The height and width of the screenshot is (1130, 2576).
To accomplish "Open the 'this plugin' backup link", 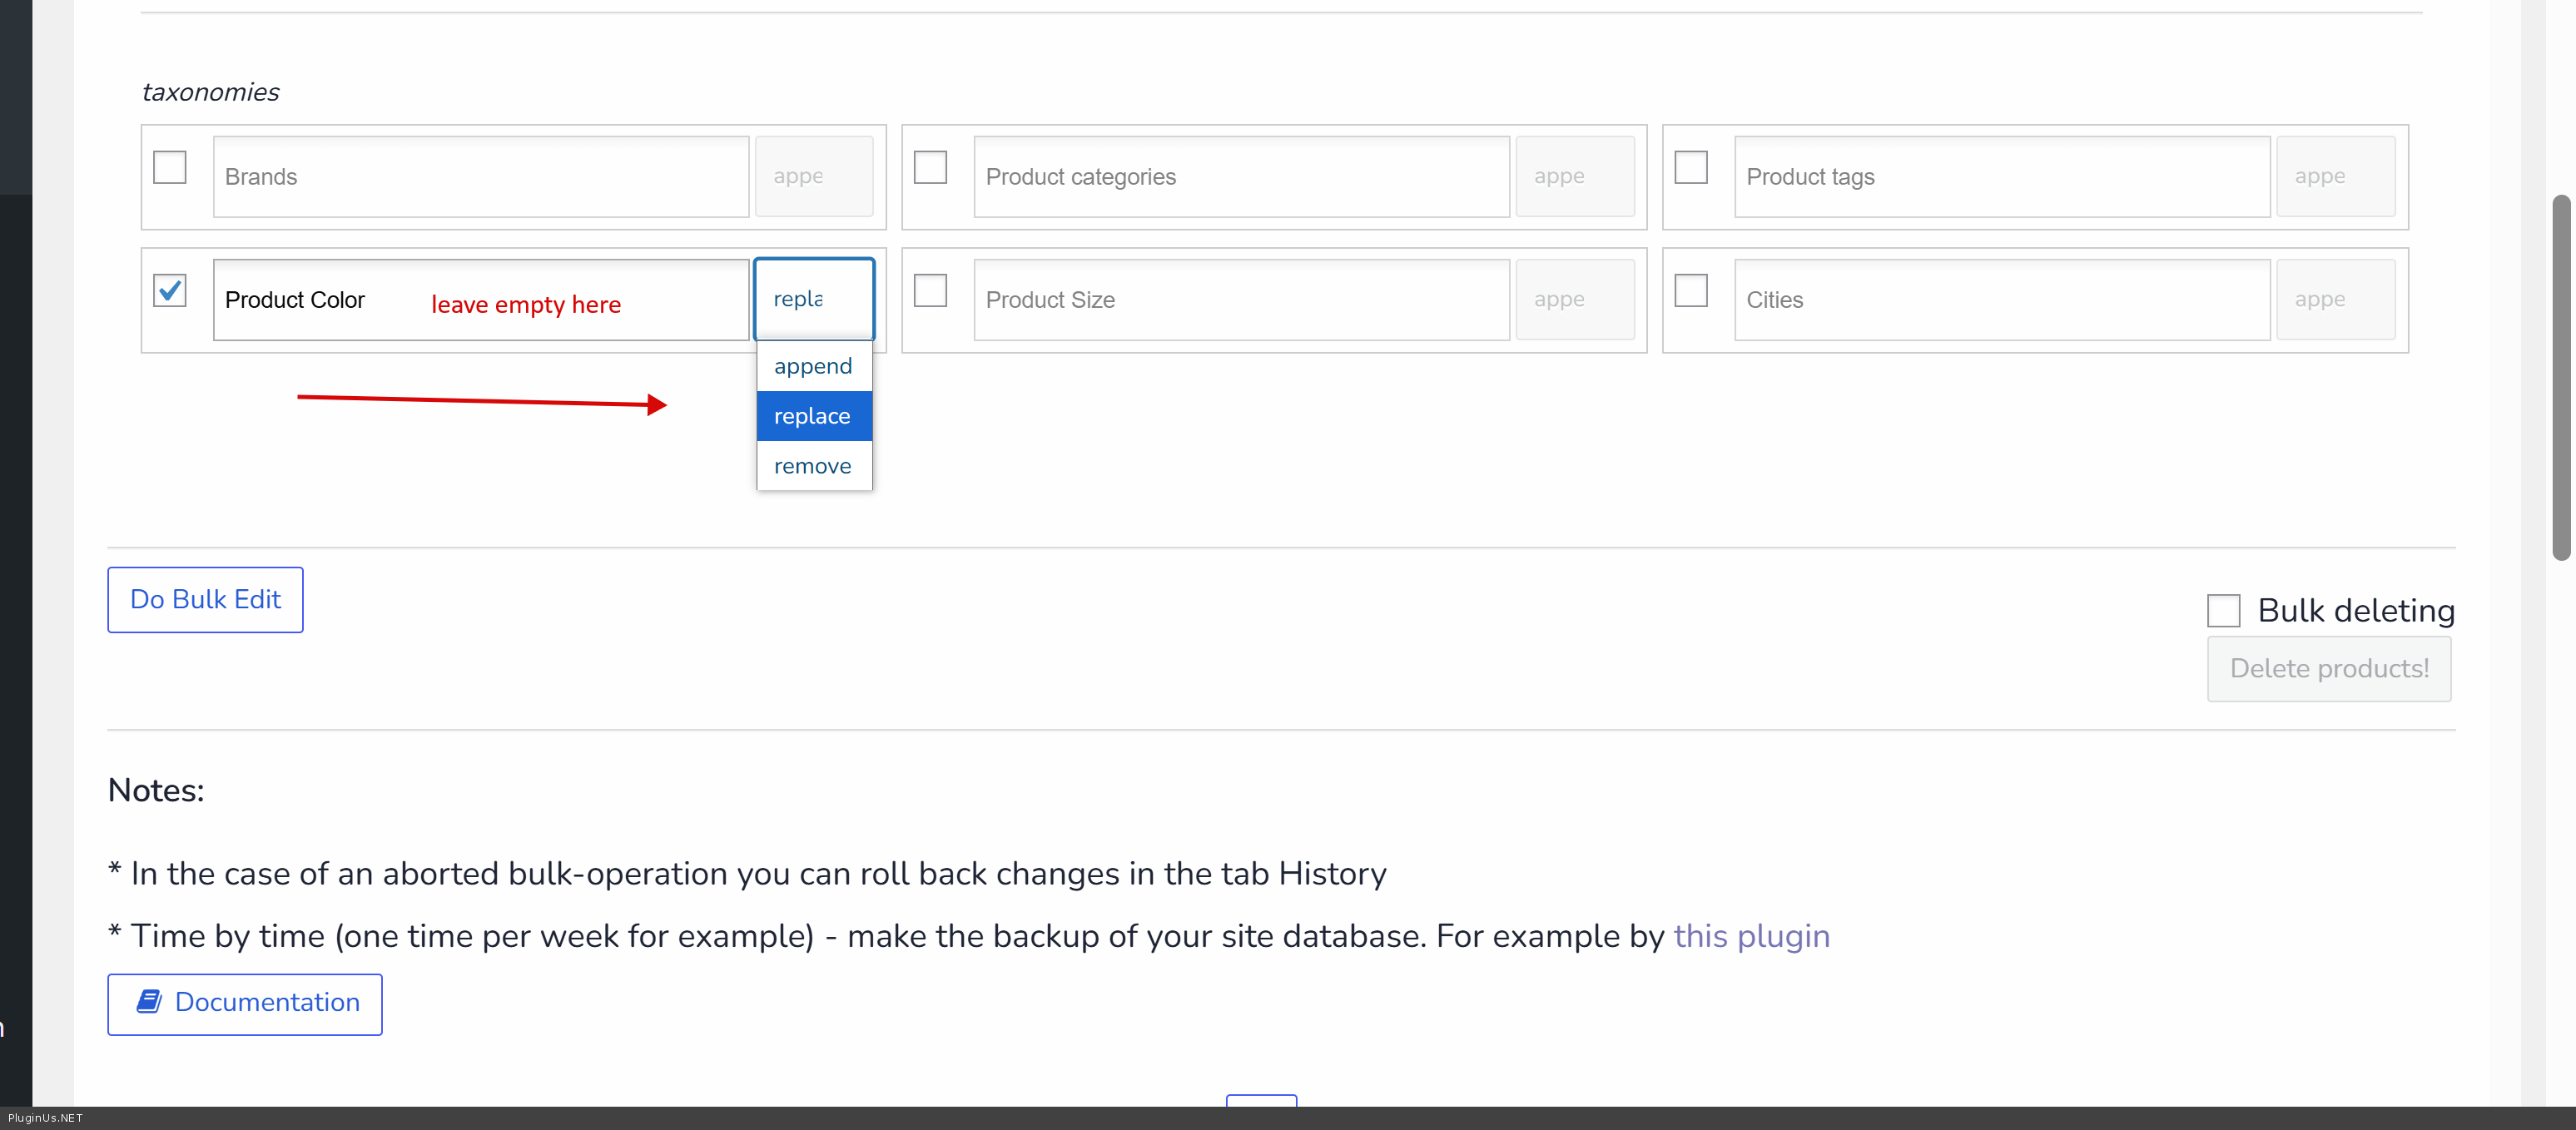I will point(1751,936).
